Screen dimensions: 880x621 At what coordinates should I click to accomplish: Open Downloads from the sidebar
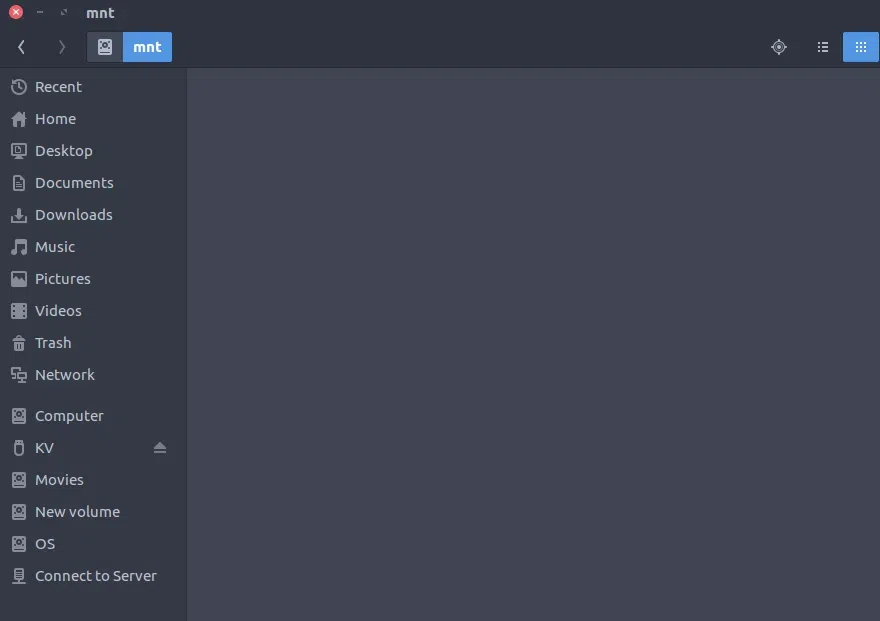point(73,215)
